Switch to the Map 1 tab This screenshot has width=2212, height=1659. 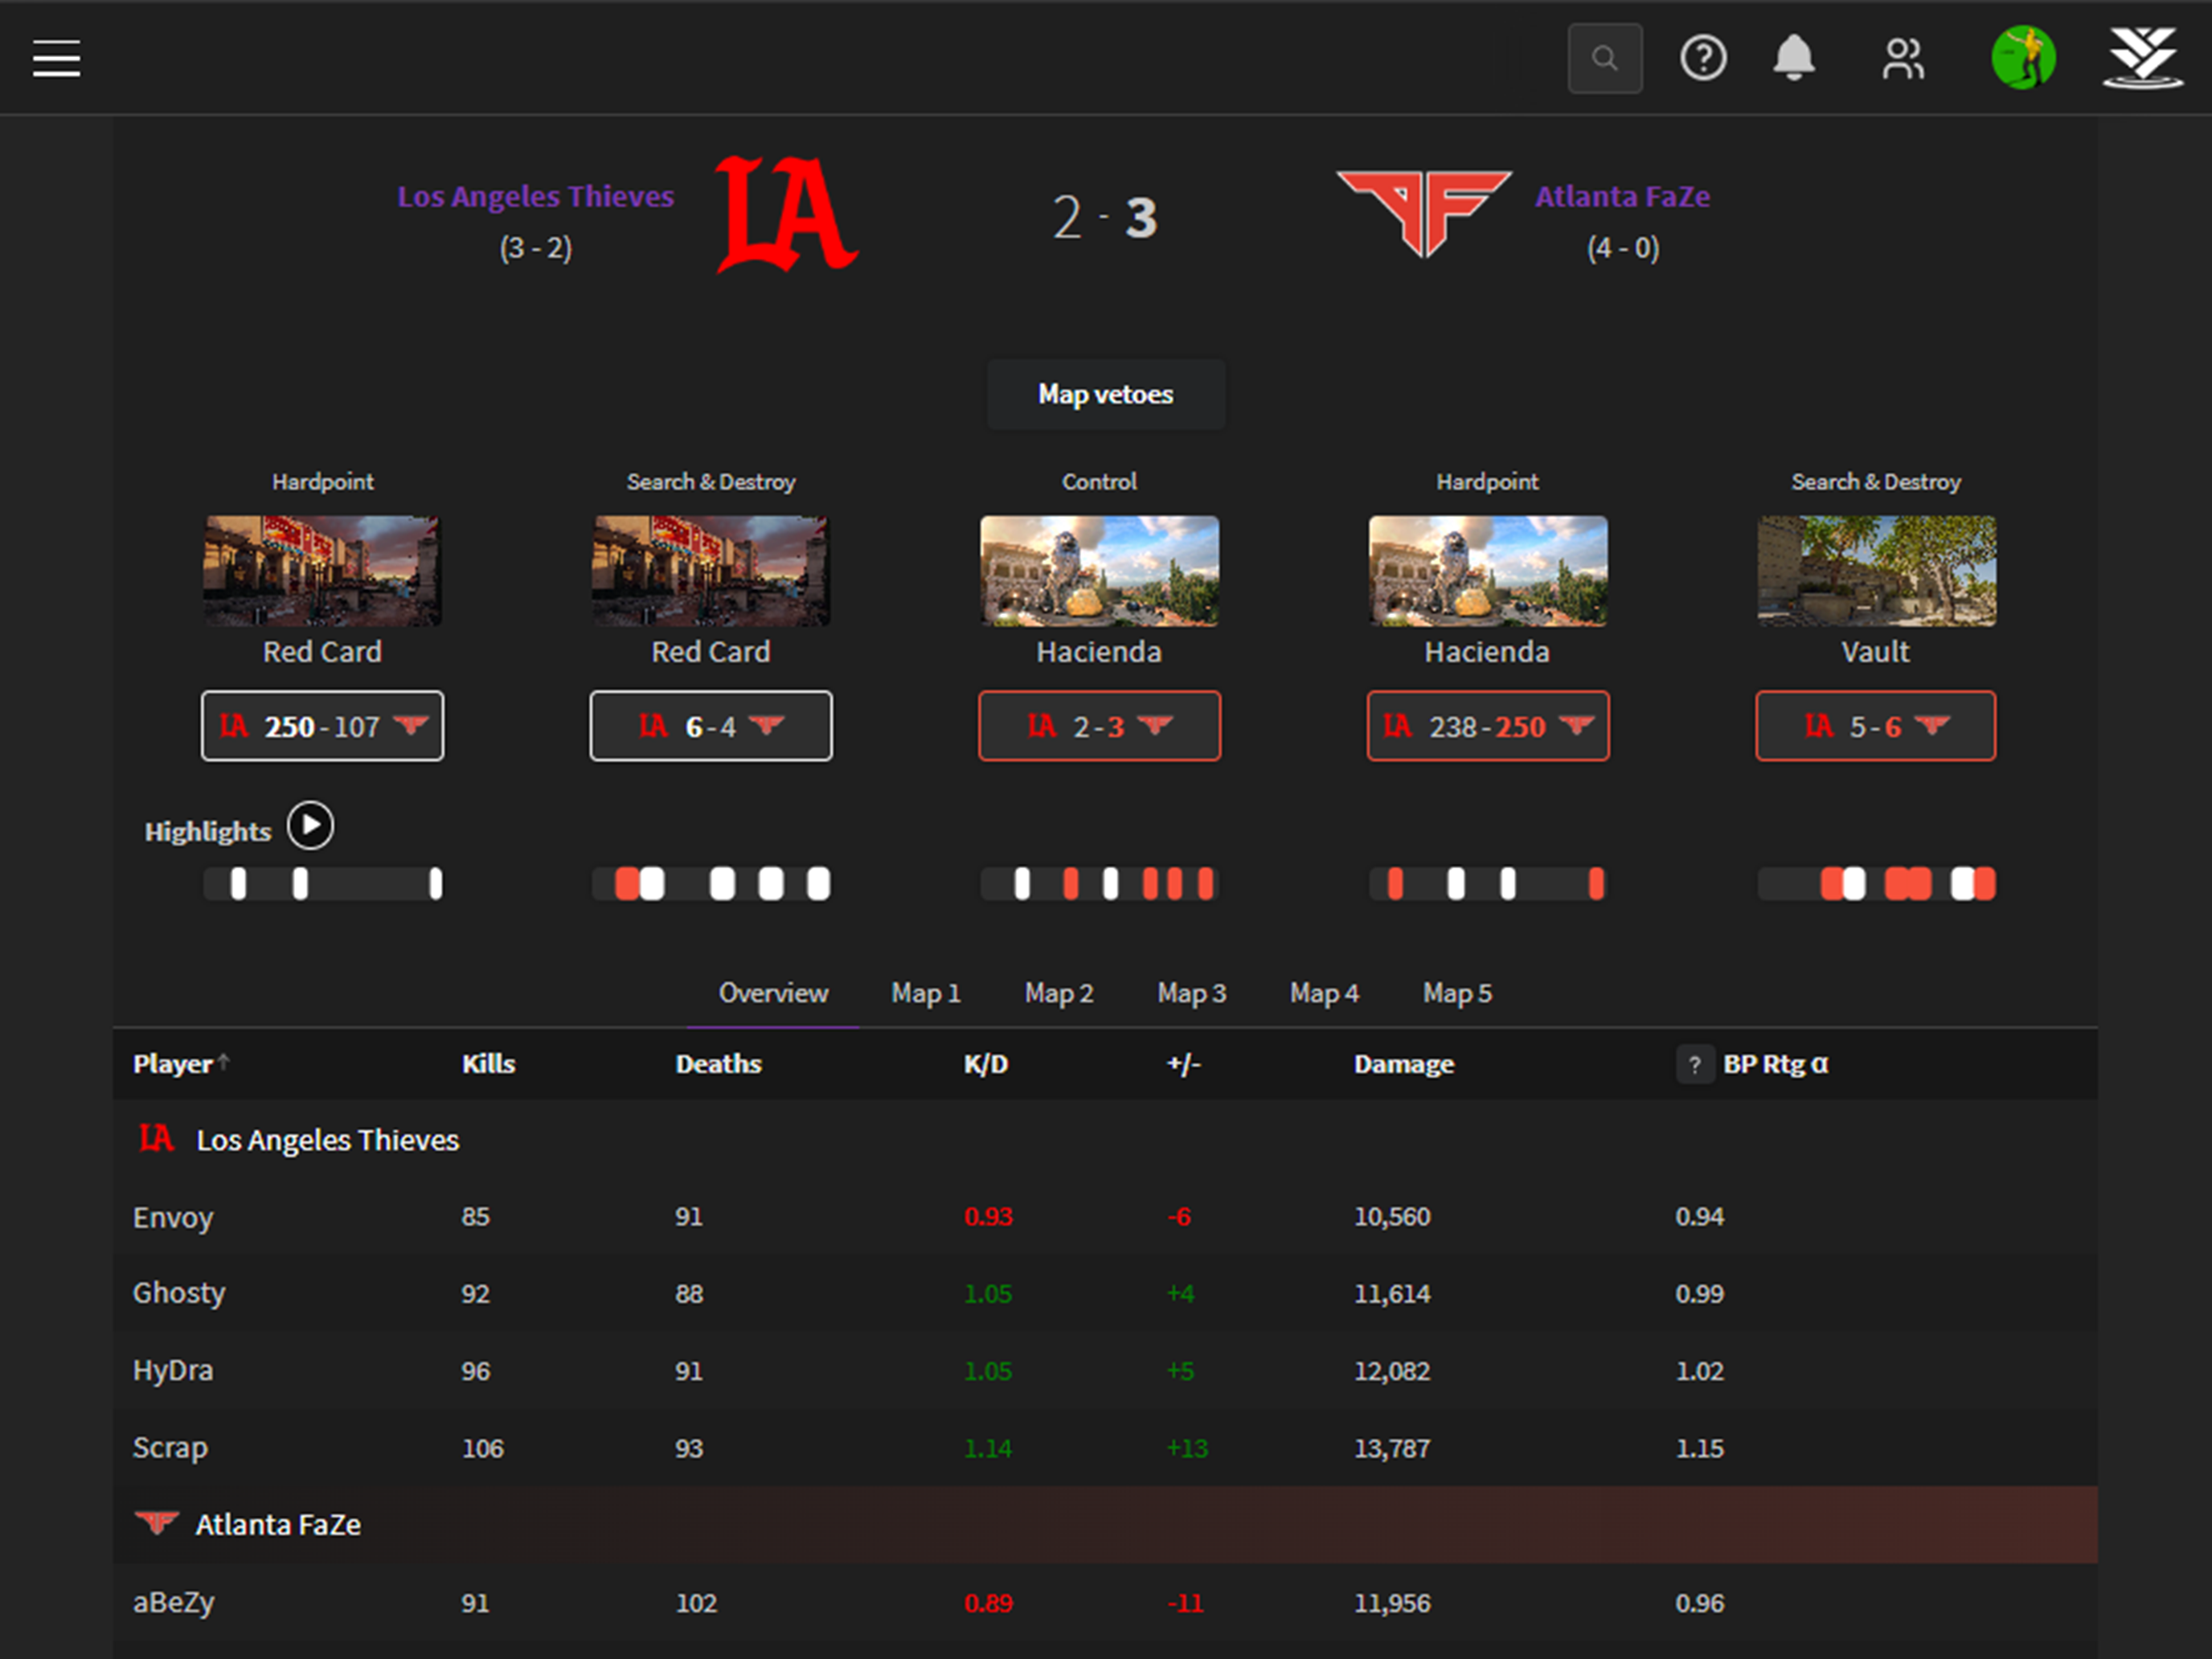tap(925, 993)
